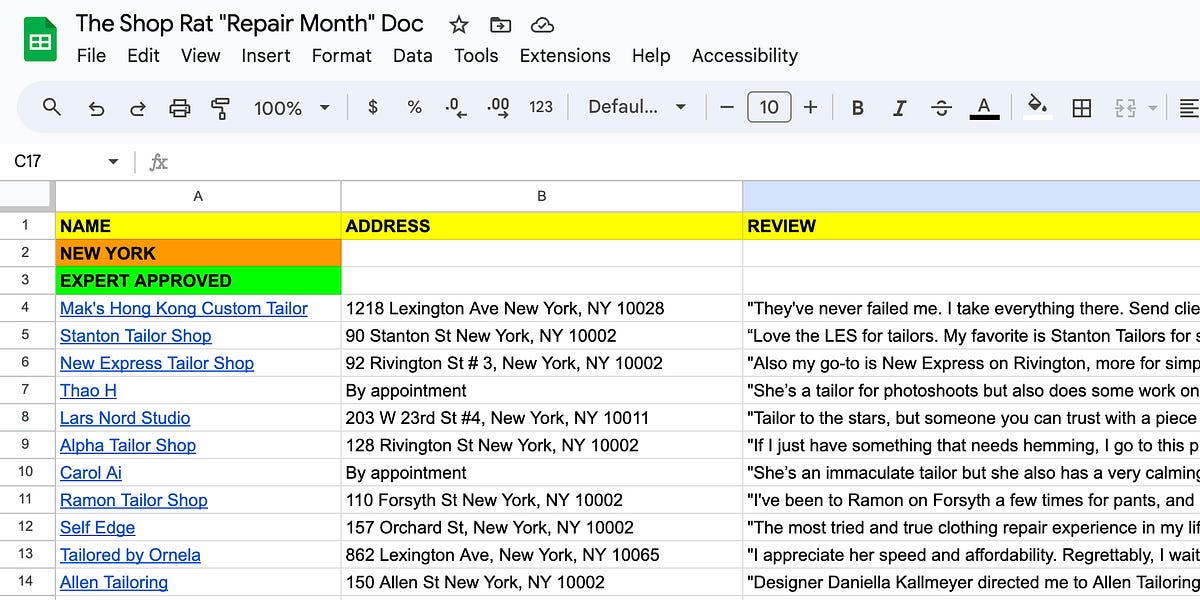This screenshot has height=600, width=1200.
Task: Open Ramon Tailor Shop link
Action: coord(134,500)
